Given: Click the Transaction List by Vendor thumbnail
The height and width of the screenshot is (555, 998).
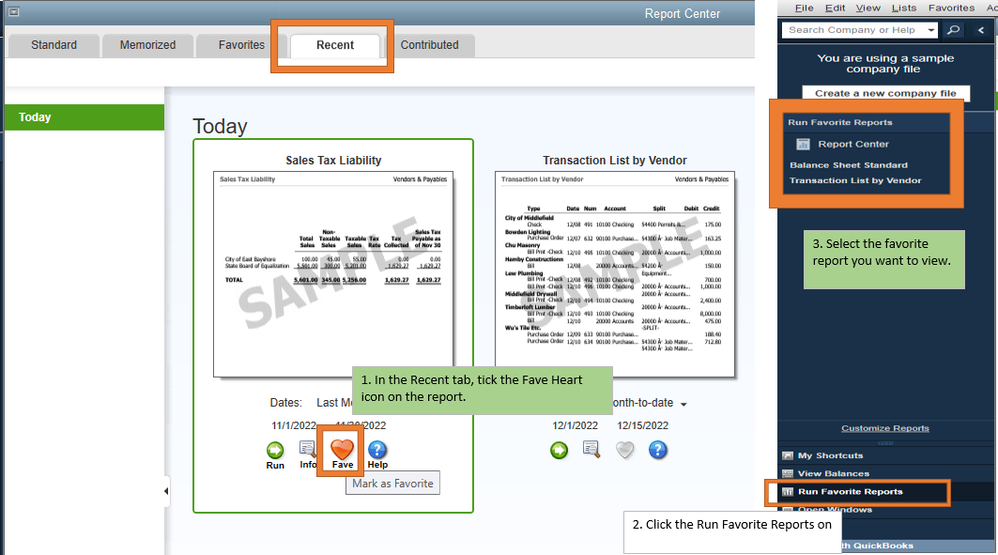Looking at the screenshot, I should (x=615, y=274).
